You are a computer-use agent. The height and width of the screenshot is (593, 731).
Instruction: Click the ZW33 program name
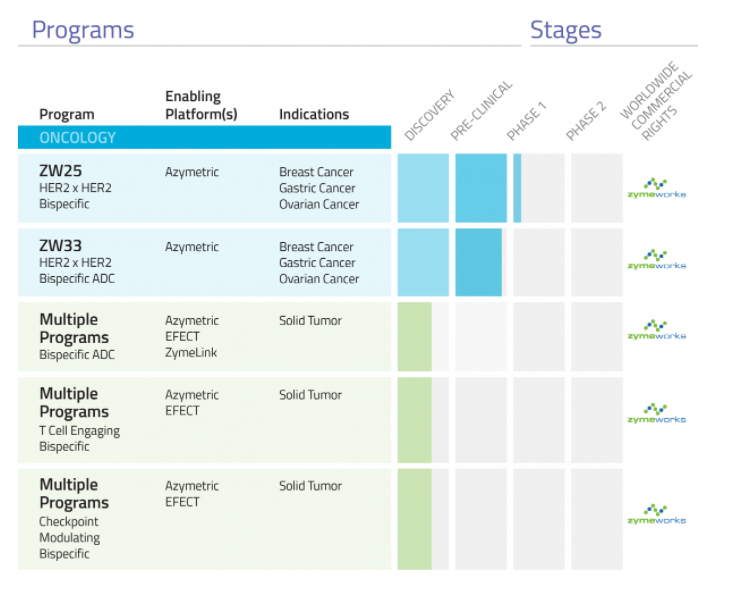[61, 246]
